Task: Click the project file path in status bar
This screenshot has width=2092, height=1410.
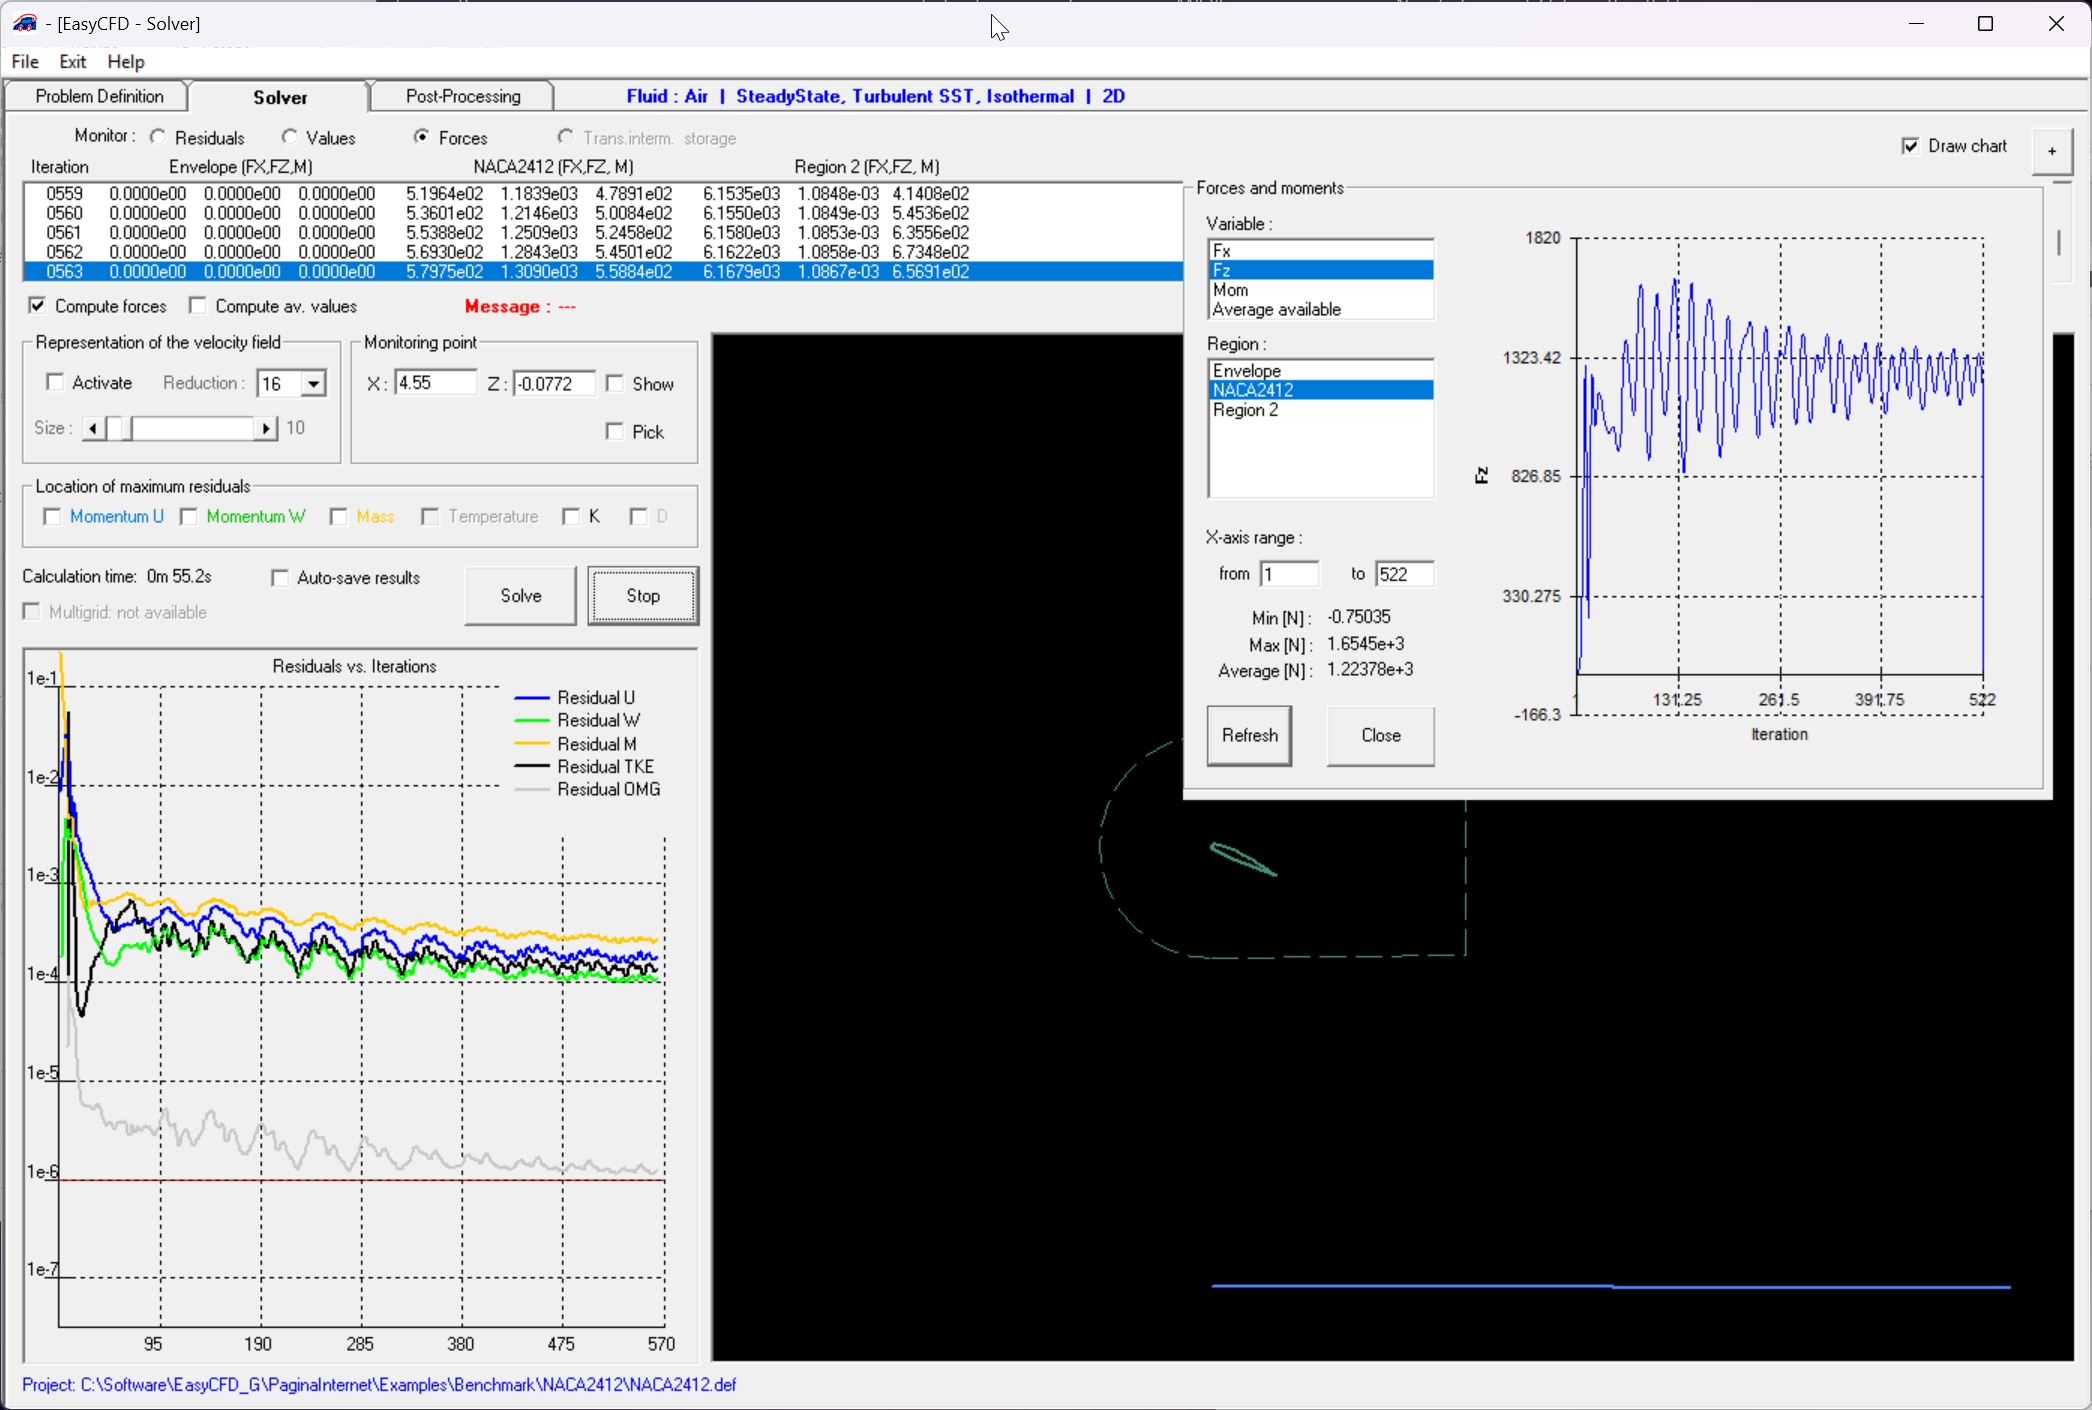Action: [x=379, y=1385]
